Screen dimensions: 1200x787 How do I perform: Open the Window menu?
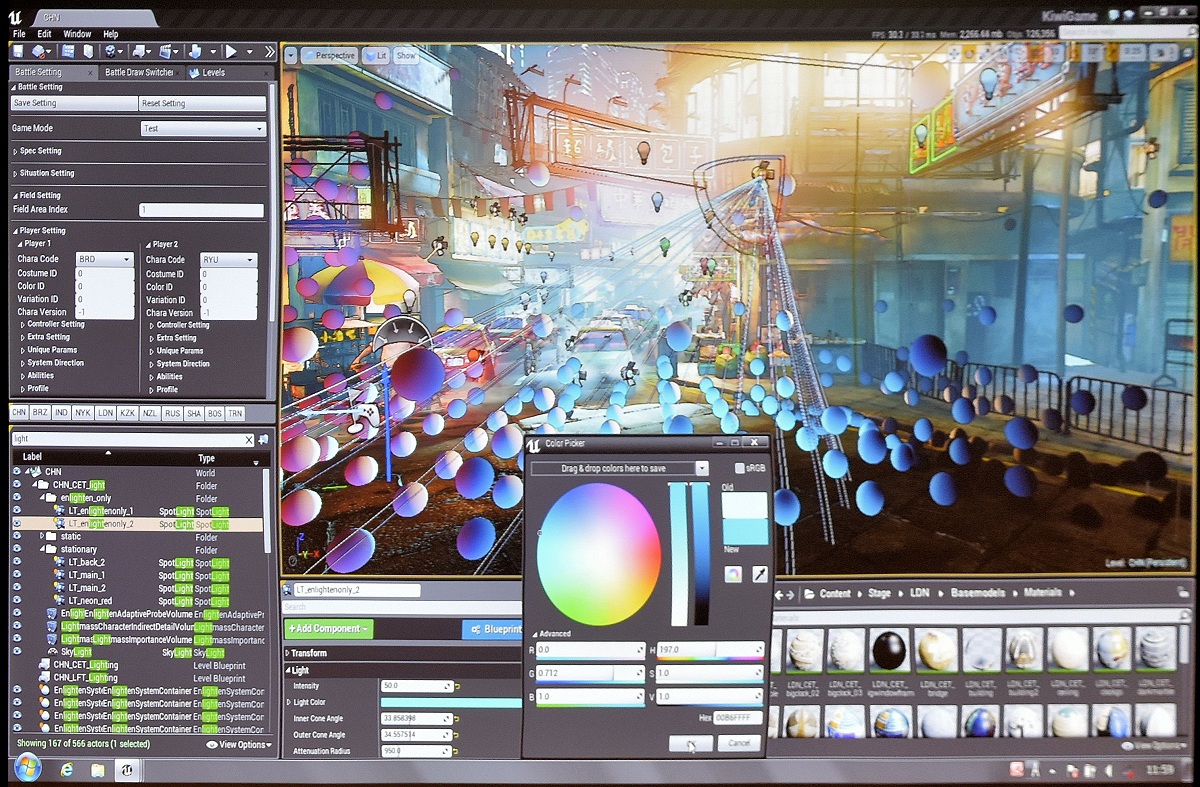pos(77,34)
